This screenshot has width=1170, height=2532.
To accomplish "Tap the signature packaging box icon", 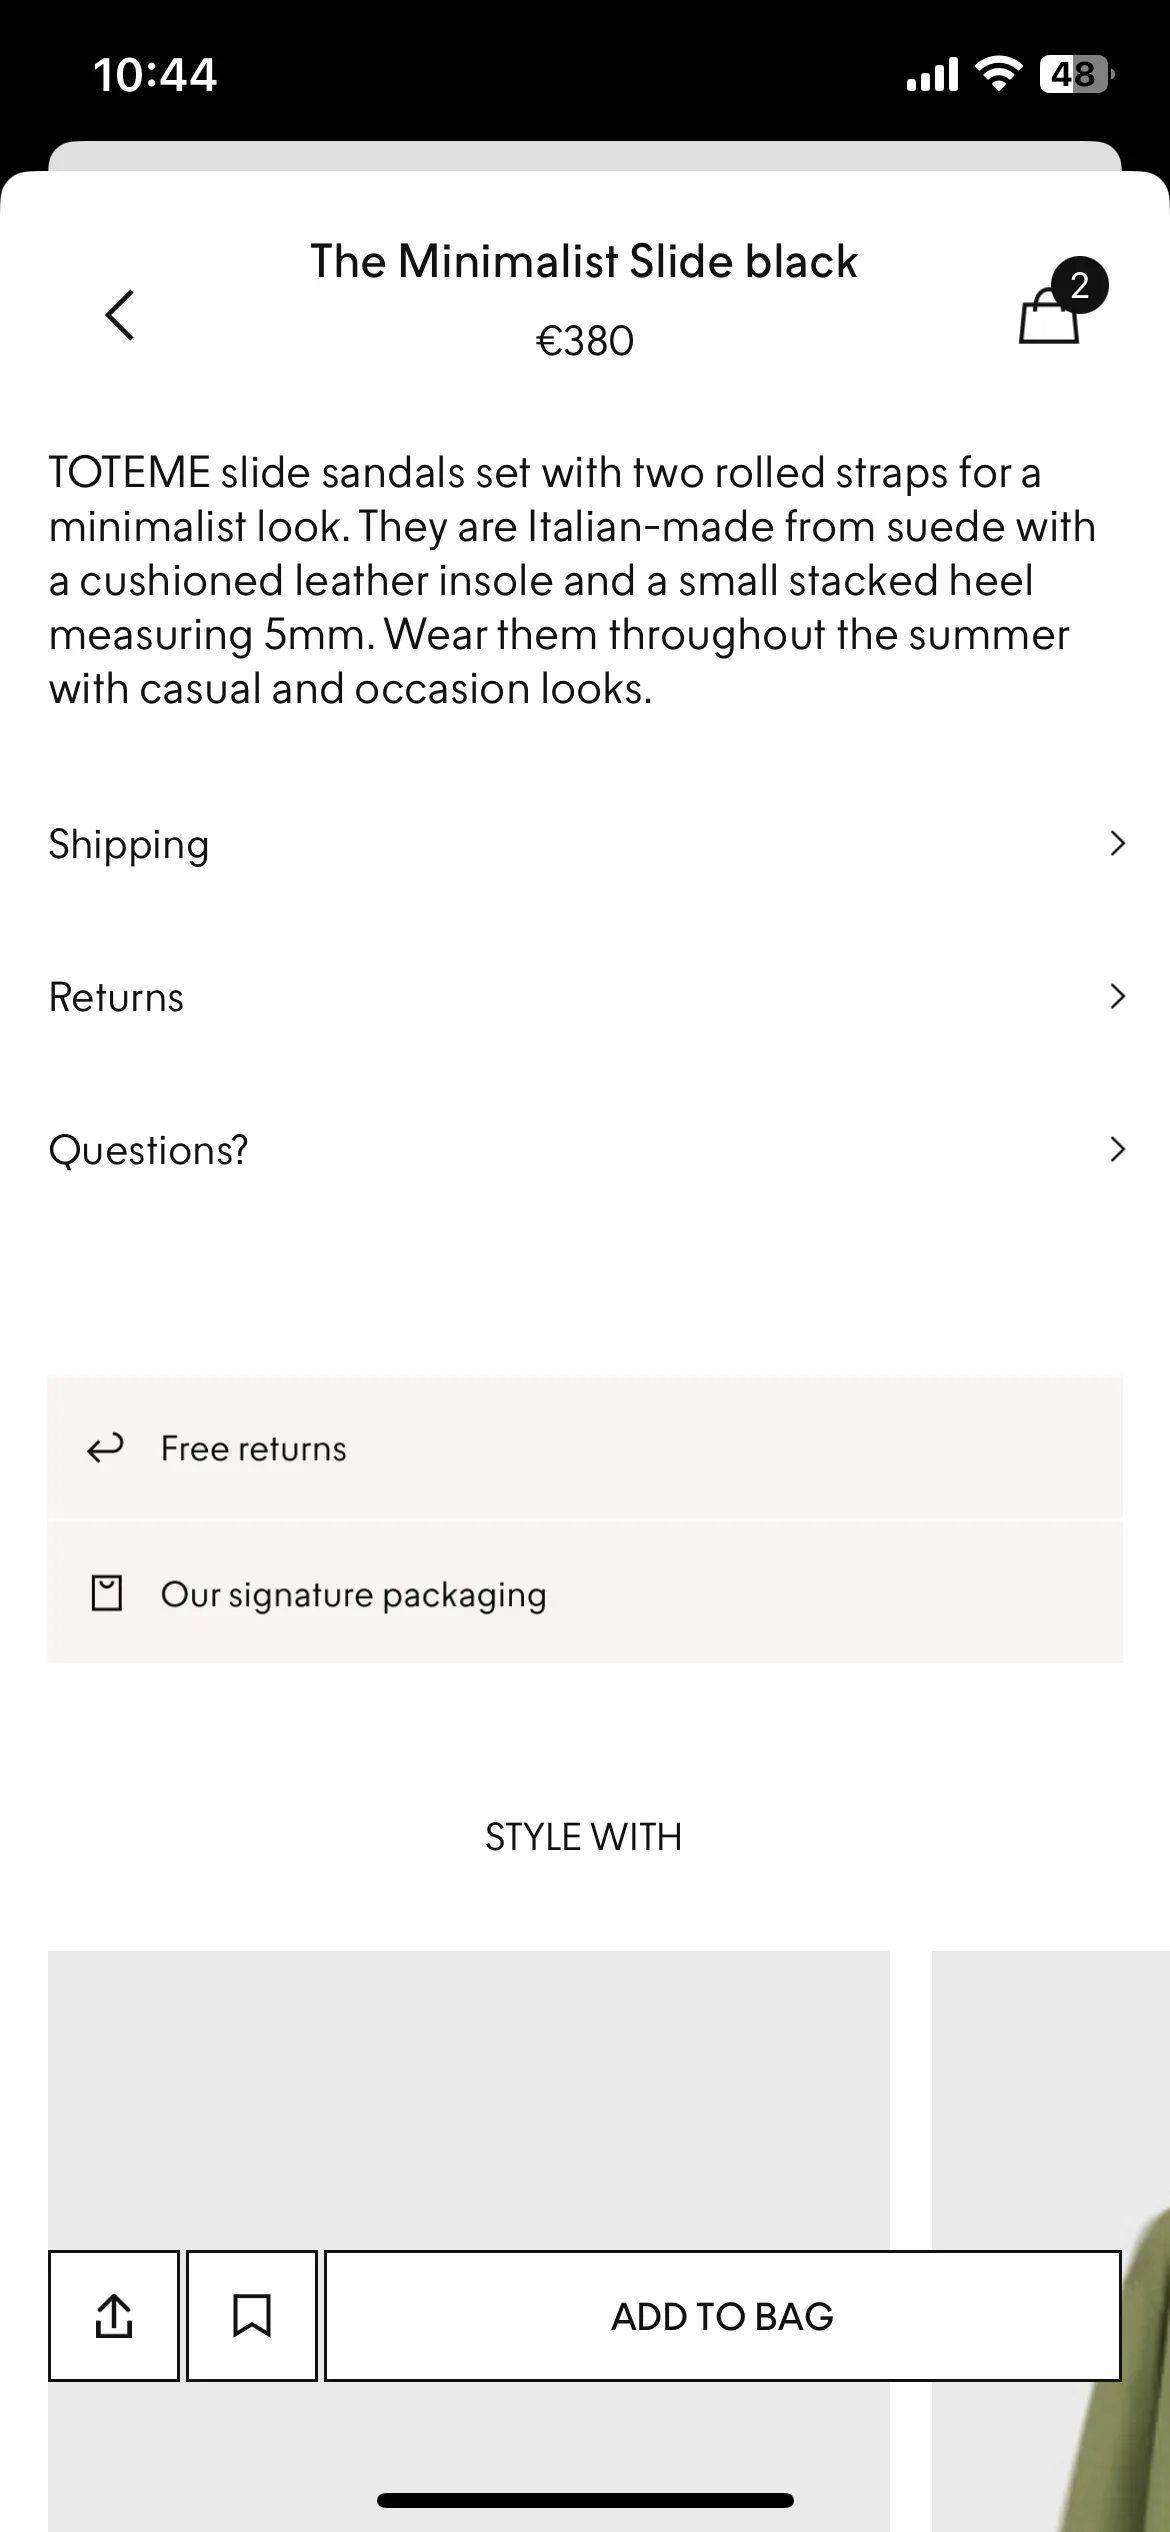I will coord(106,1592).
